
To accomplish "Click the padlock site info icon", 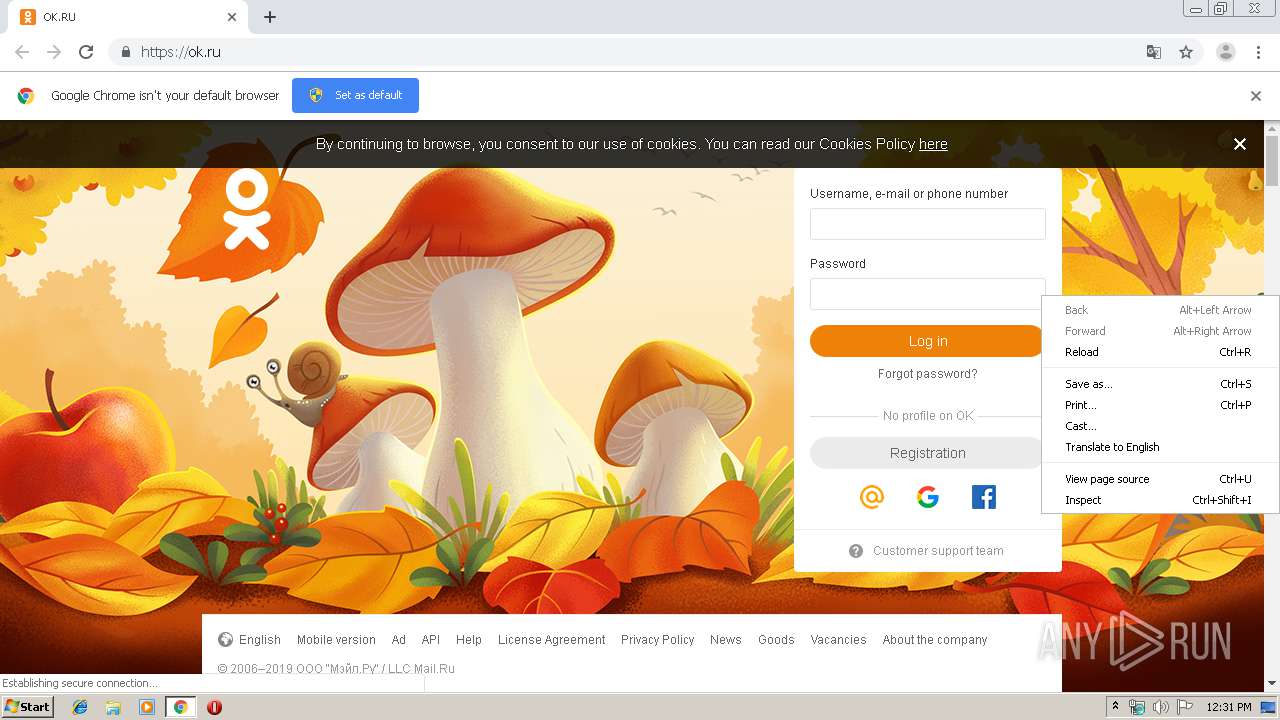I will pos(125,52).
